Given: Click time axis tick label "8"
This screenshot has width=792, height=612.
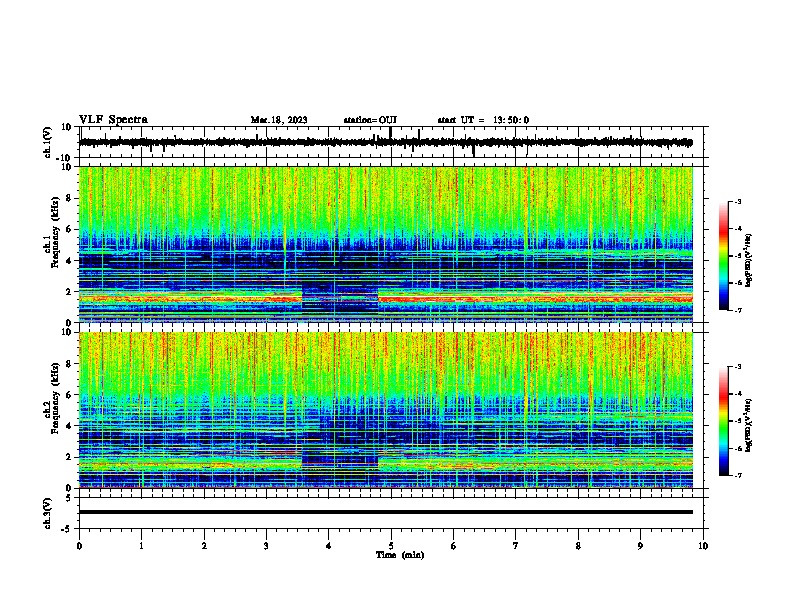Looking at the screenshot, I should click(578, 546).
